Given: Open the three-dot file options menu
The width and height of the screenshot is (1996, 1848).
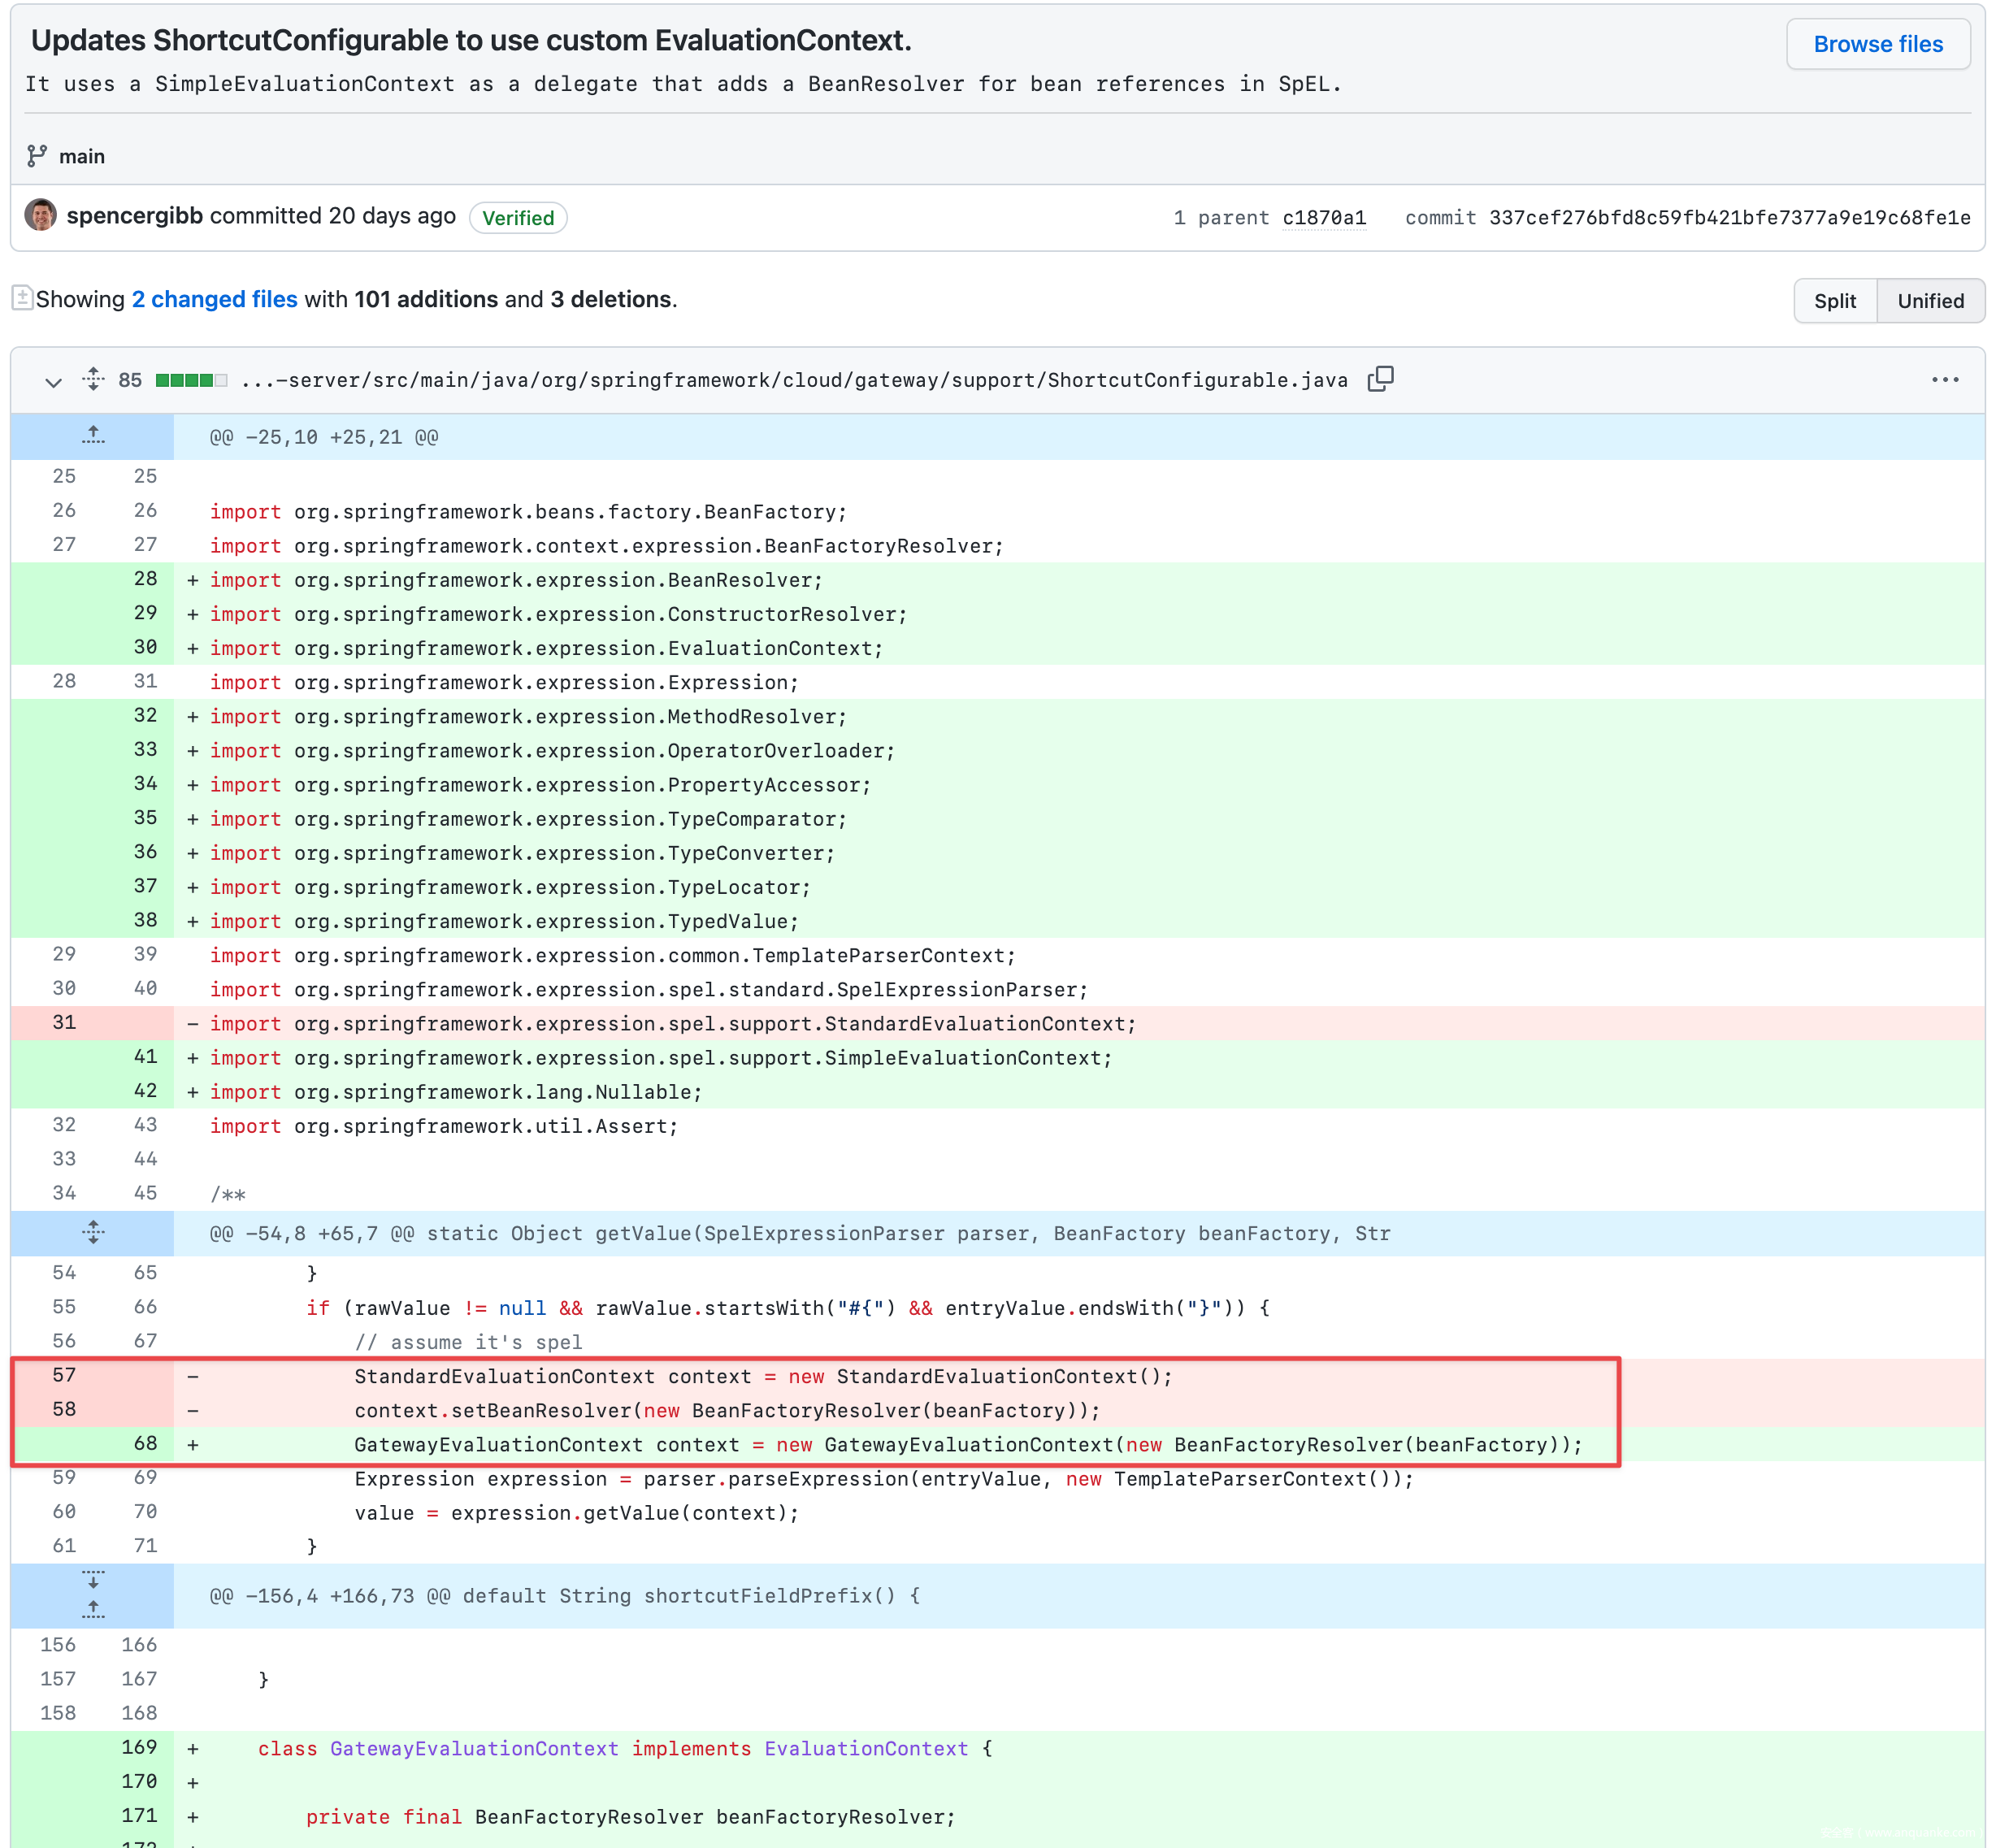Looking at the screenshot, I should point(1944,380).
